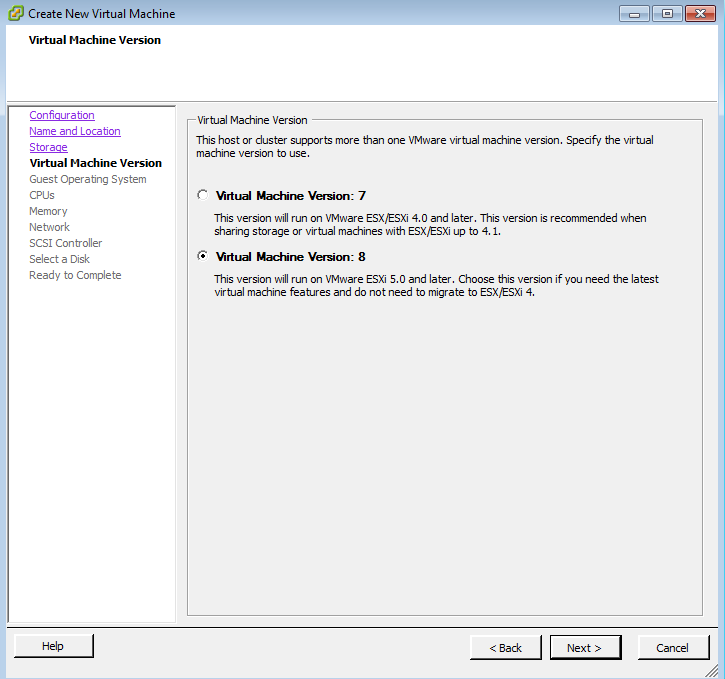Click the 'Virtual Machine Version: 8' label
Viewport: 725px width, 679px height.
[291, 257]
